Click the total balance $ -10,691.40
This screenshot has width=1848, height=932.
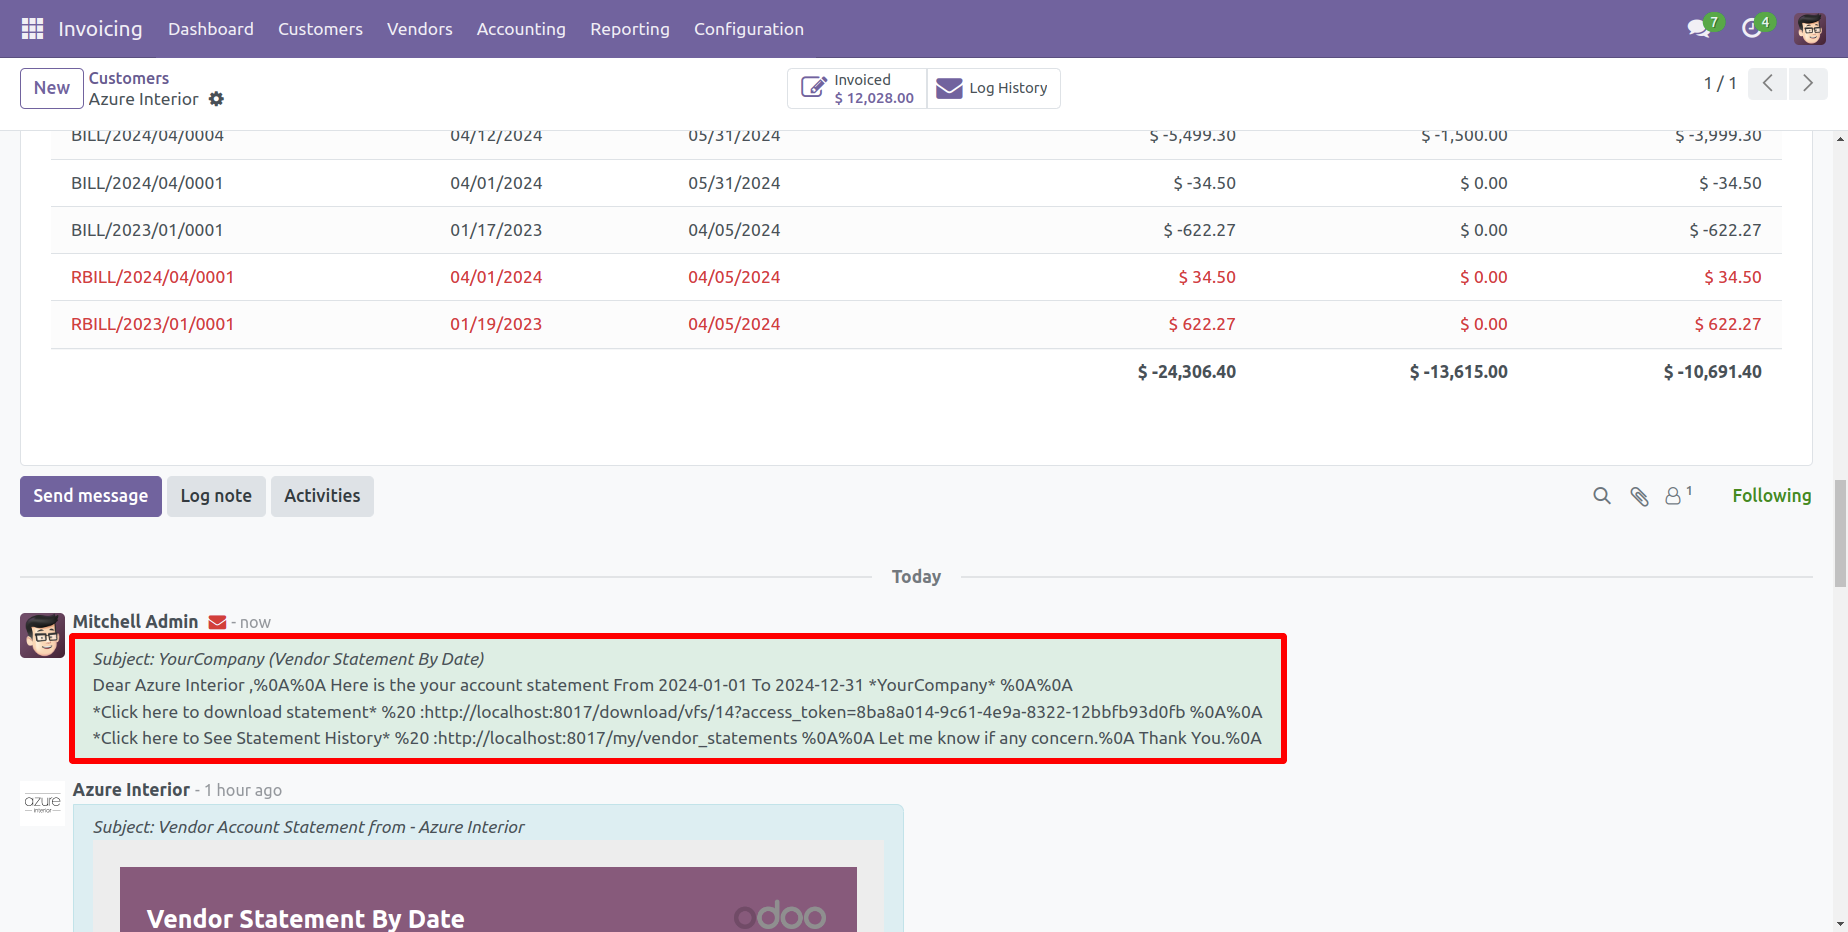click(1713, 372)
